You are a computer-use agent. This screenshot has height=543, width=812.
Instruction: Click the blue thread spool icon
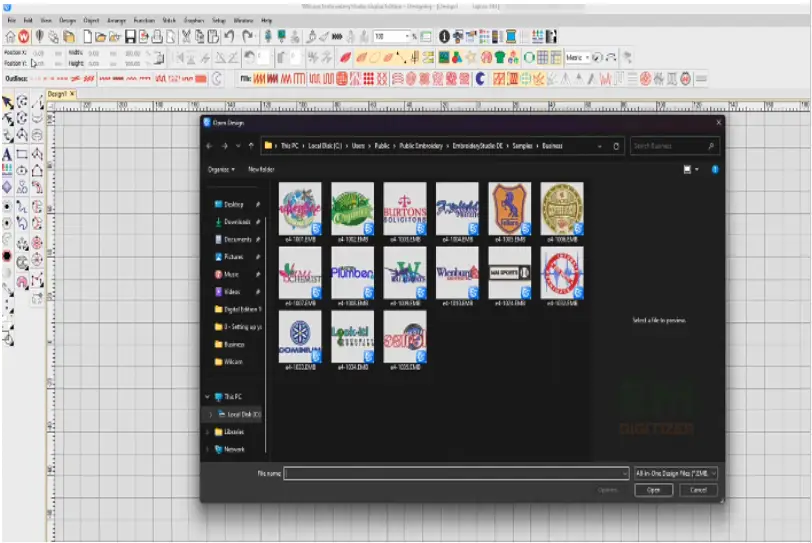coord(511,37)
